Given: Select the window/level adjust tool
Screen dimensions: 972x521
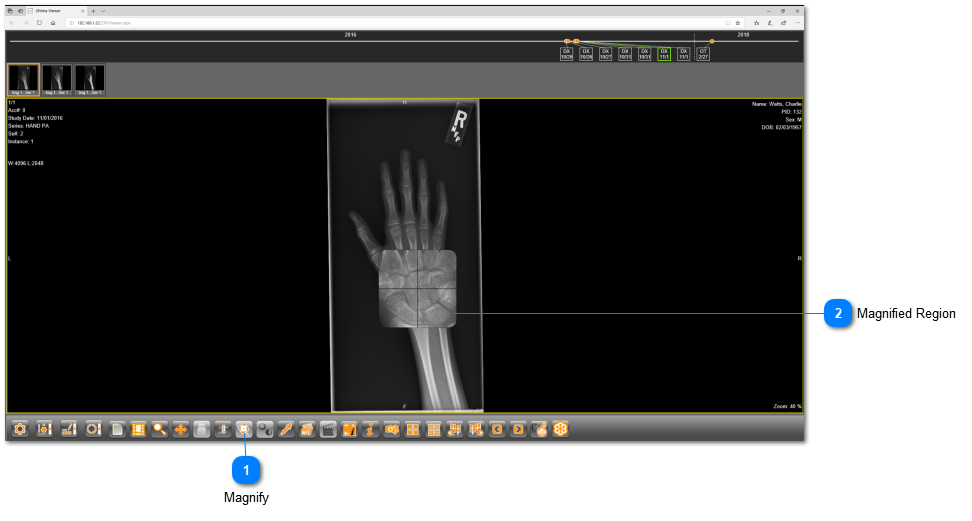Looking at the screenshot, I should 44,429.
